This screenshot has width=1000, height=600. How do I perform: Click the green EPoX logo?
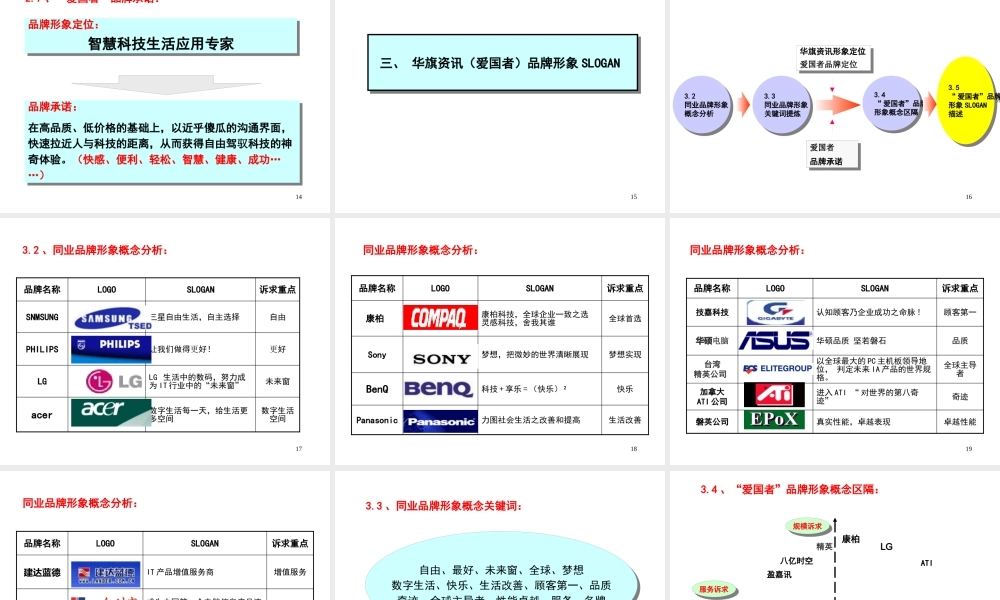click(774, 420)
